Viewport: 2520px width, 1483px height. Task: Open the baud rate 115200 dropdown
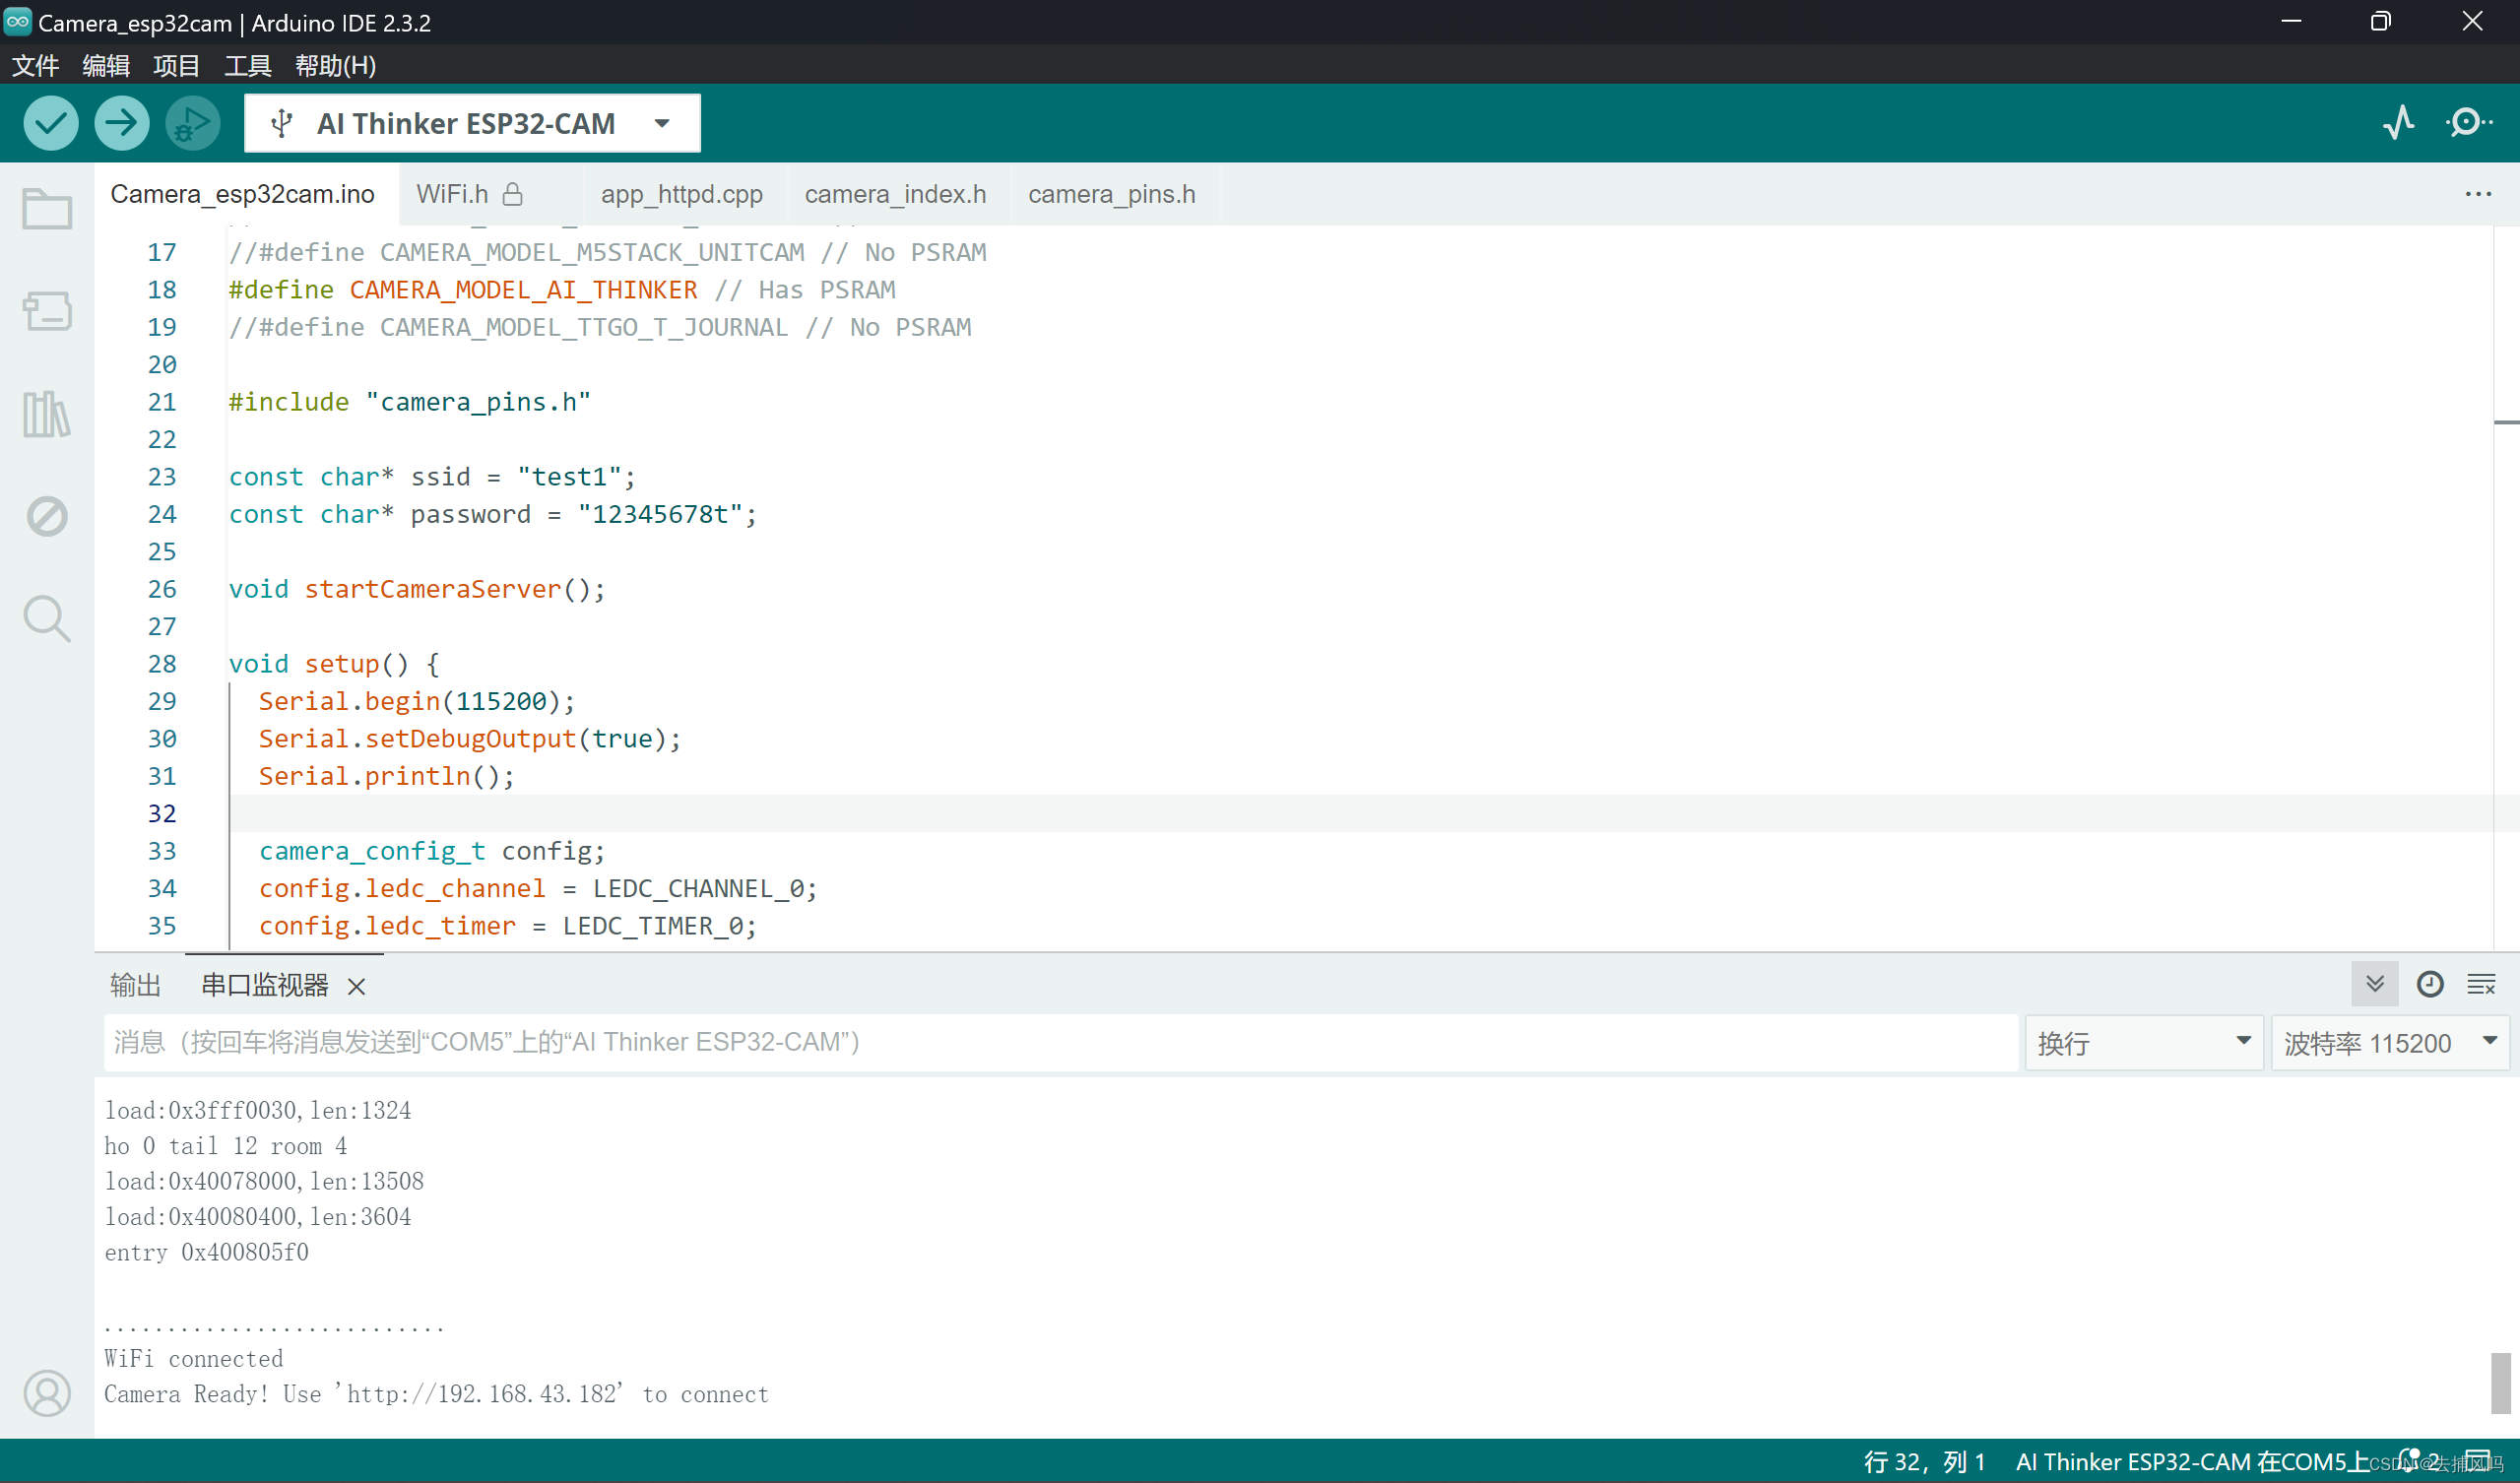[x=2390, y=1043]
